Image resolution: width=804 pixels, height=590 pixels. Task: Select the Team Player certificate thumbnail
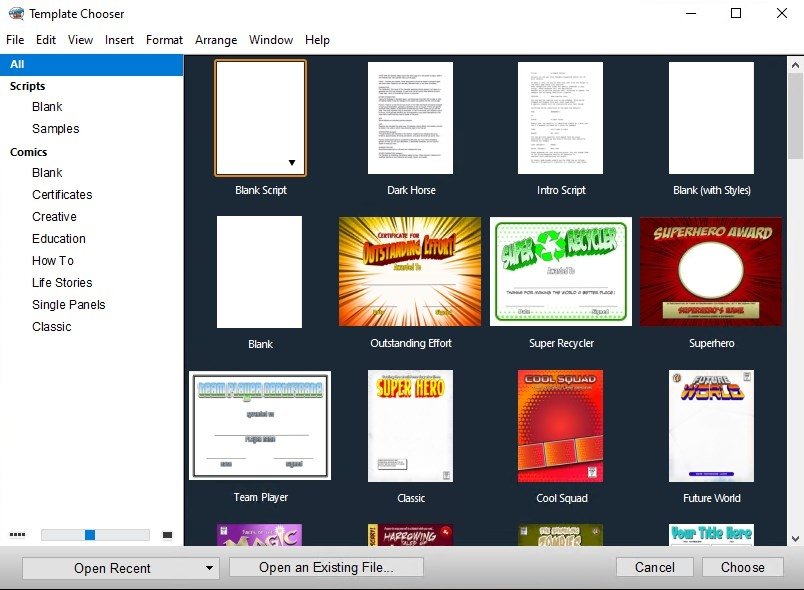pyautogui.click(x=260, y=425)
